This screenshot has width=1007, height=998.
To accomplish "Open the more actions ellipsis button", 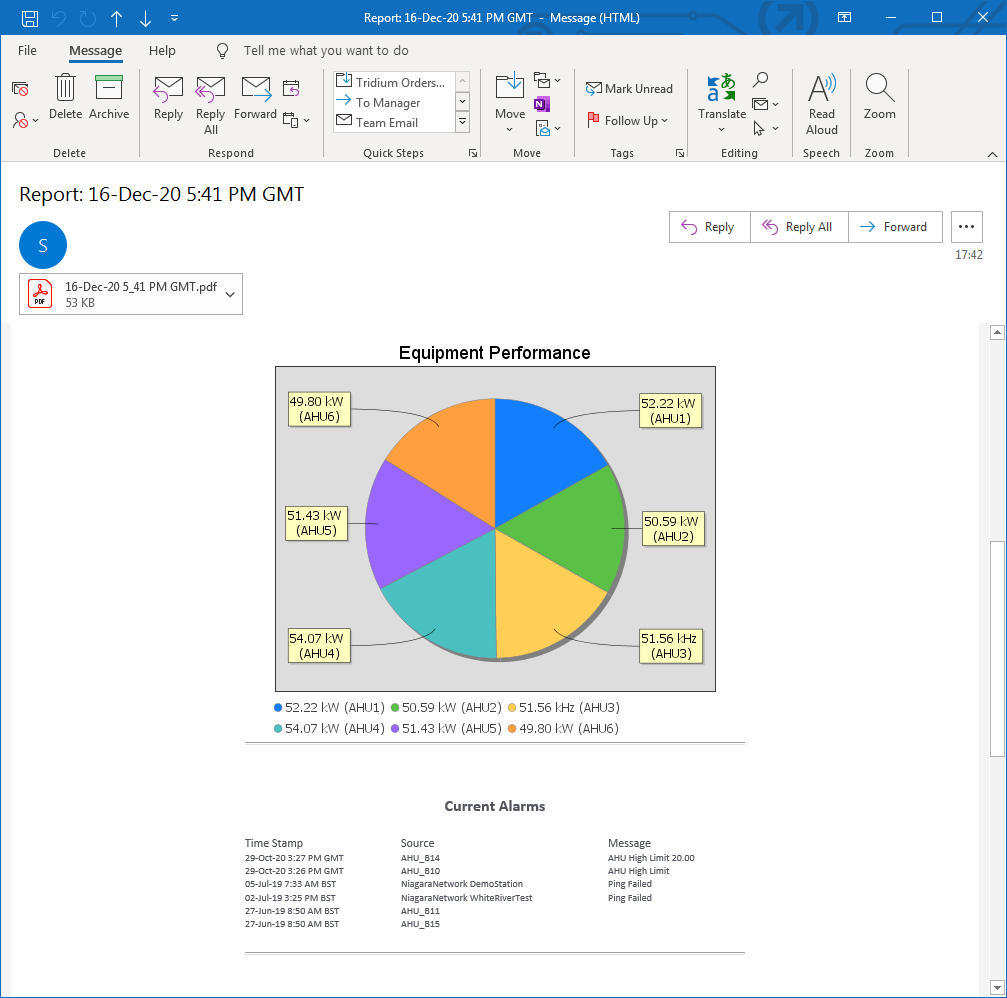I will (x=966, y=227).
